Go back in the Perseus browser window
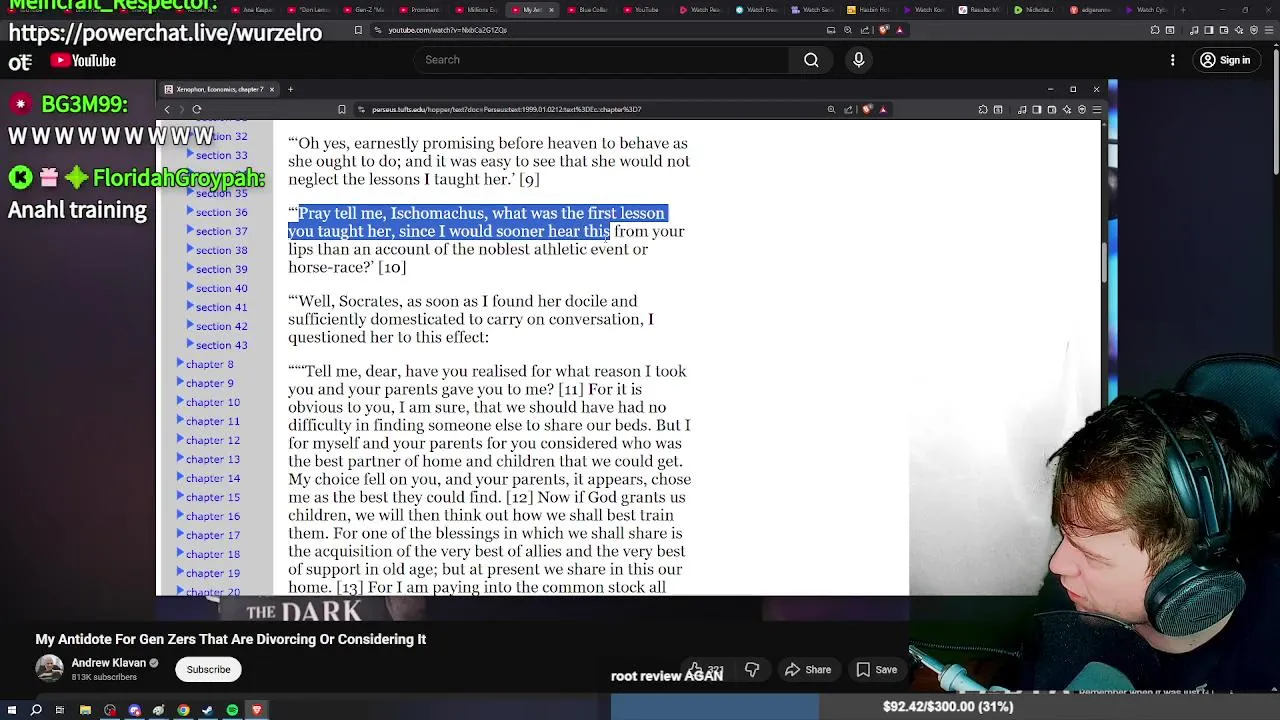The height and width of the screenshot is (720, 1280). 167,109
